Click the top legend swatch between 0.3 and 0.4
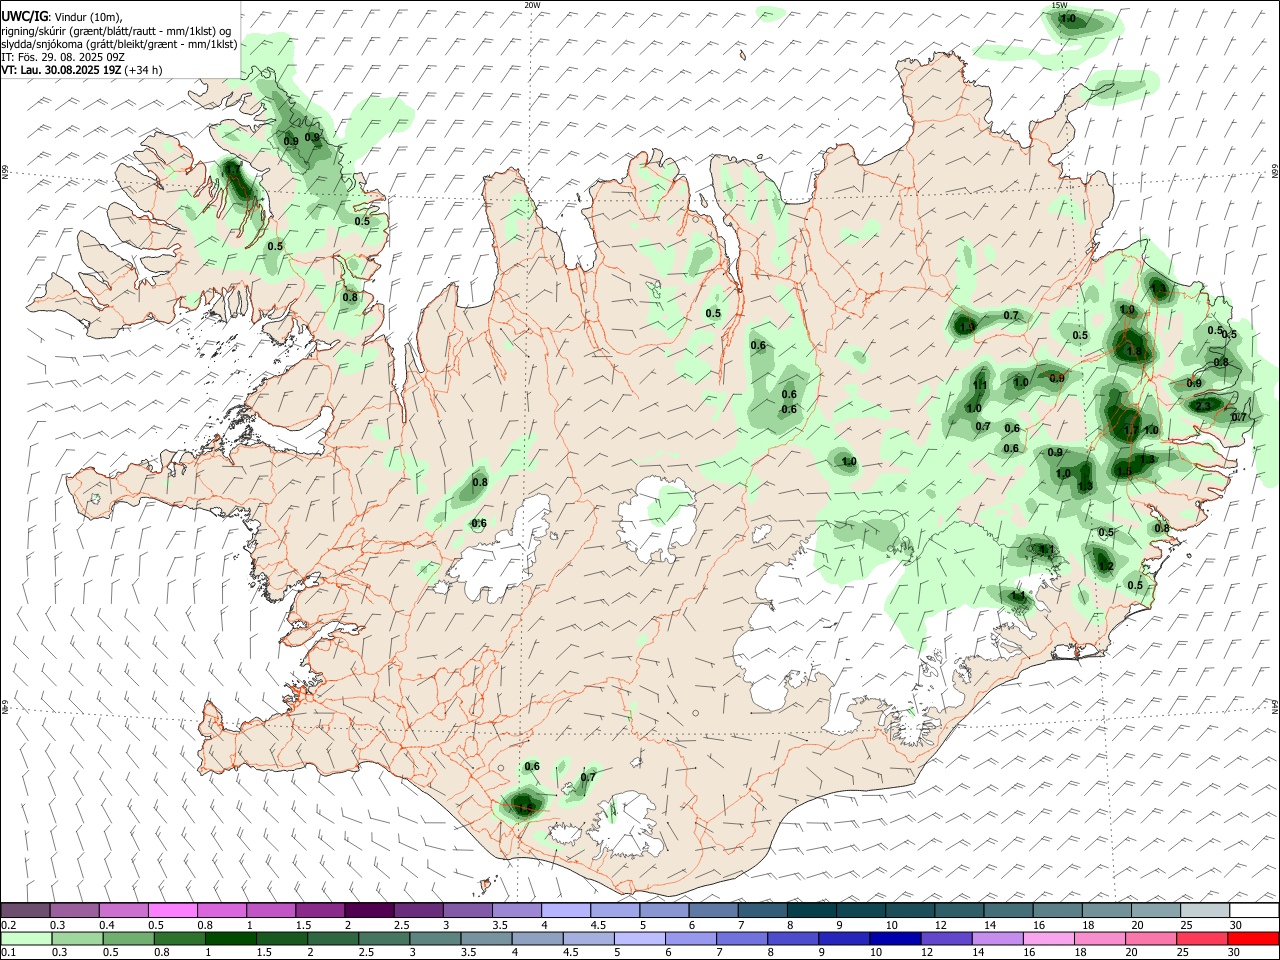The height and width of the screenshot is (960, 1280). [x=75, y=910]
